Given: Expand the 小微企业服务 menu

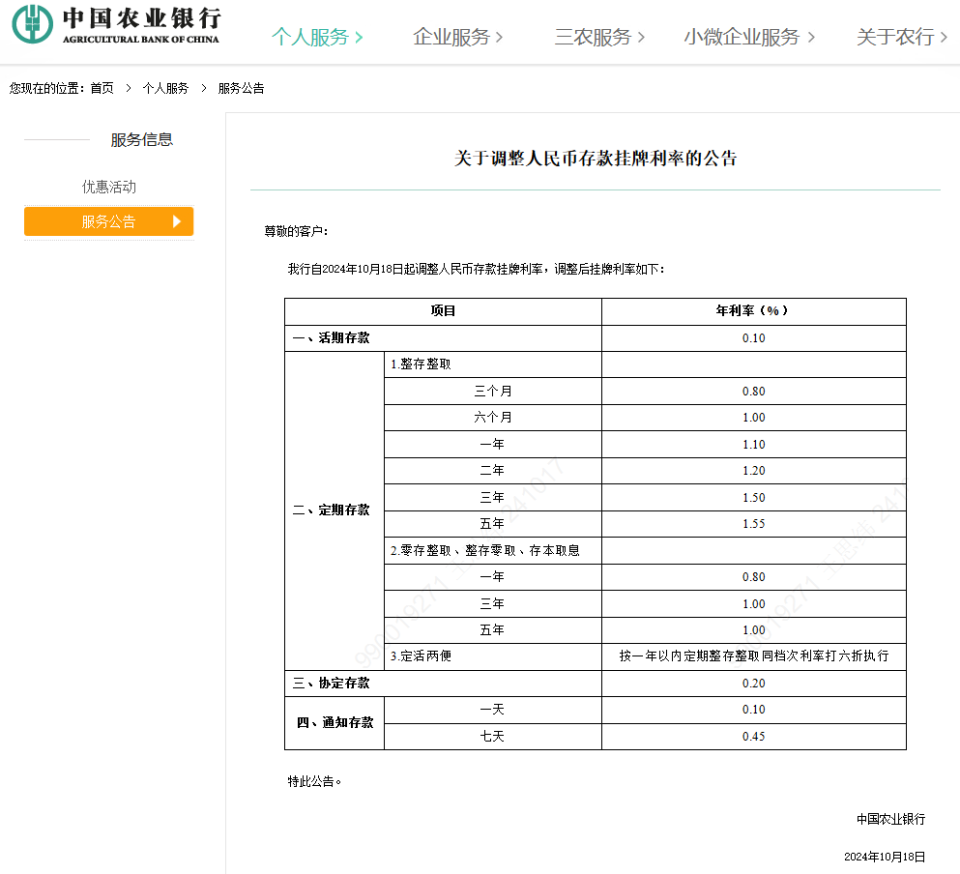Looking at the screenshot, I should [x=748, y=37].
